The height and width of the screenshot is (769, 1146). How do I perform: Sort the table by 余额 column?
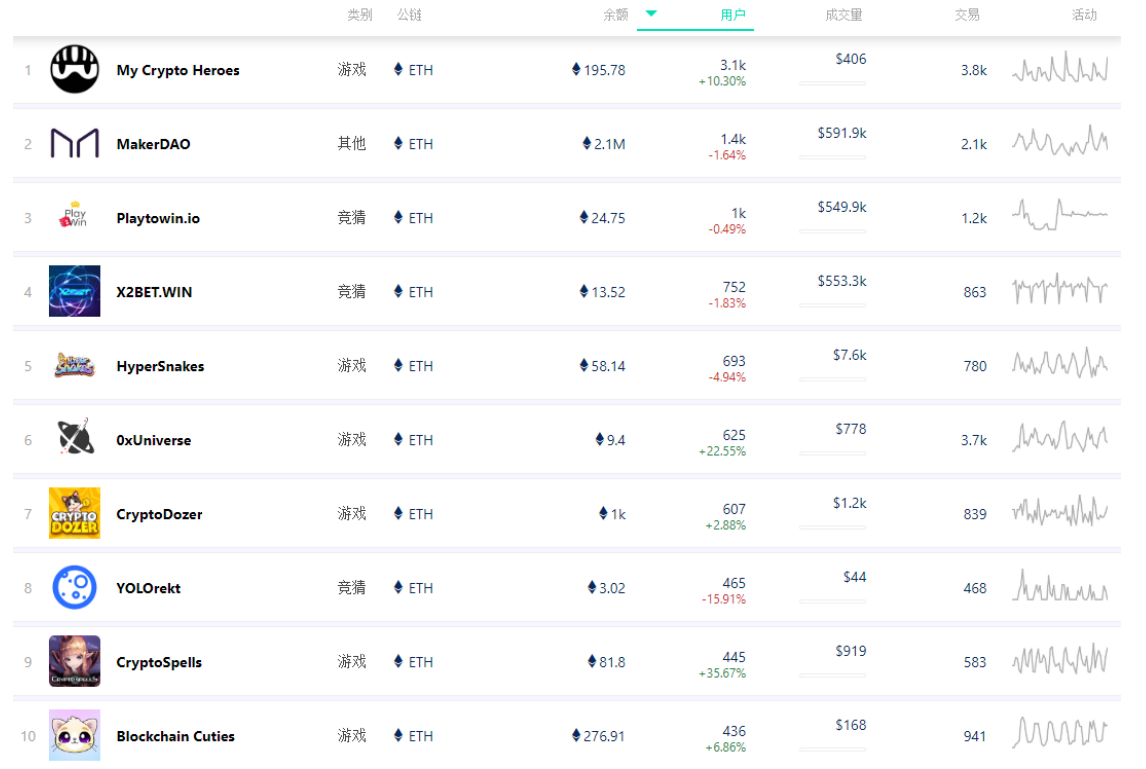click(616, 15)
